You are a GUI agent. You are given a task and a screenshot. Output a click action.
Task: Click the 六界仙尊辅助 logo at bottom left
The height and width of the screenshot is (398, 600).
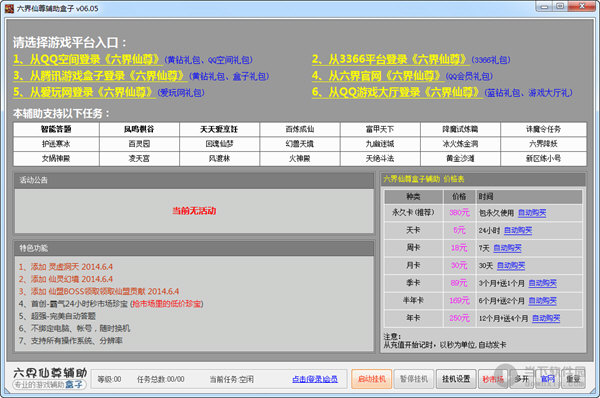click(49, 378)
